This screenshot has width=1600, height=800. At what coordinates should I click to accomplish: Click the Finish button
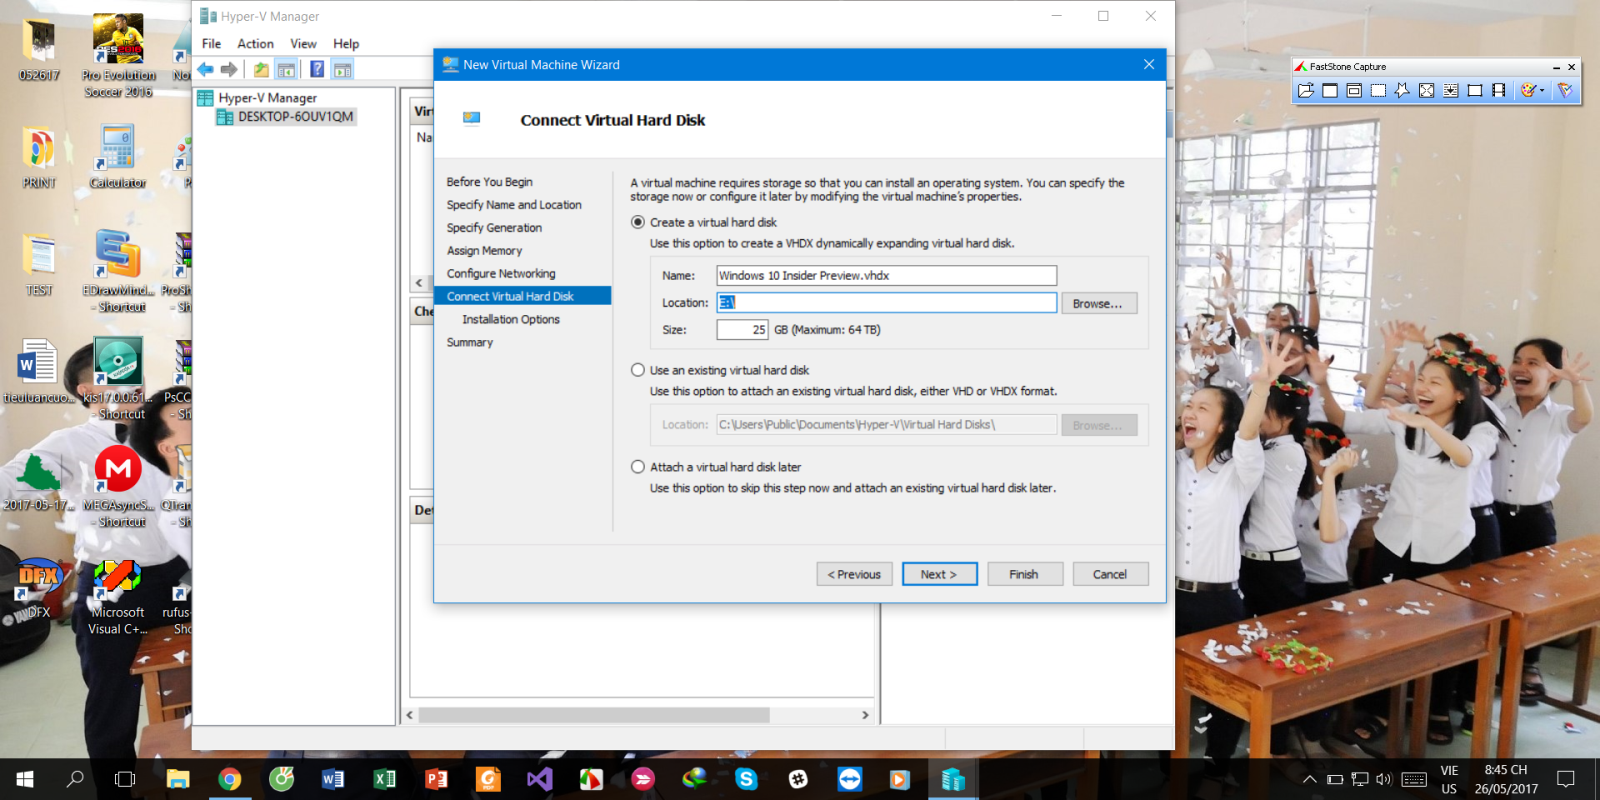[1025, 574]
